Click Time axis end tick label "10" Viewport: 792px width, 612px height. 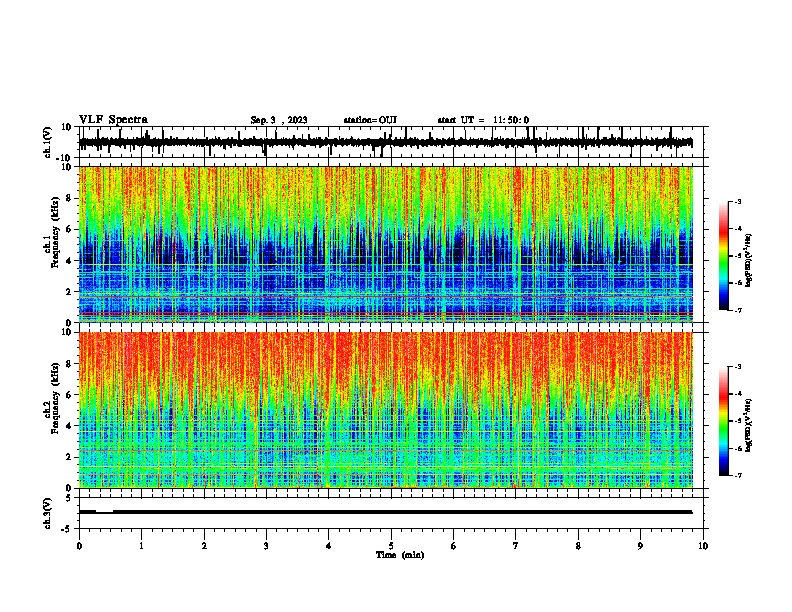(703, 546)
